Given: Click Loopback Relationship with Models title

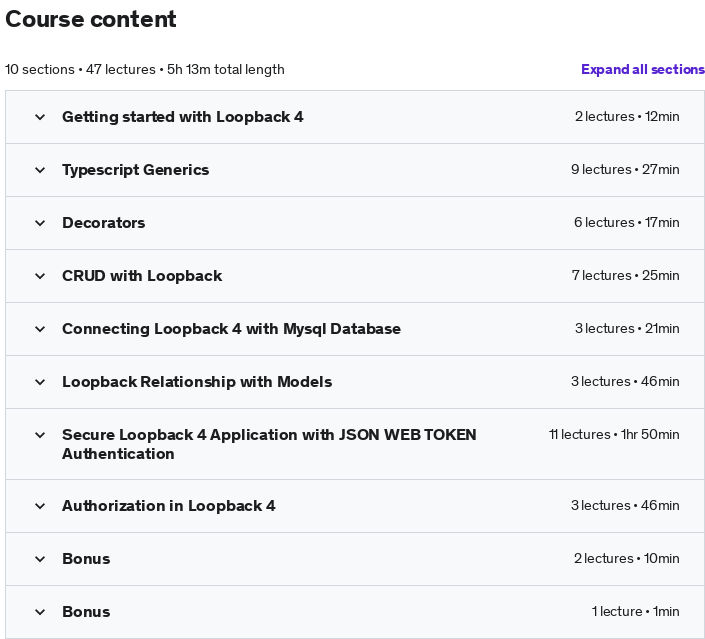Looking at the screenshot, I should pyautogui.click(x=197, y=382).
